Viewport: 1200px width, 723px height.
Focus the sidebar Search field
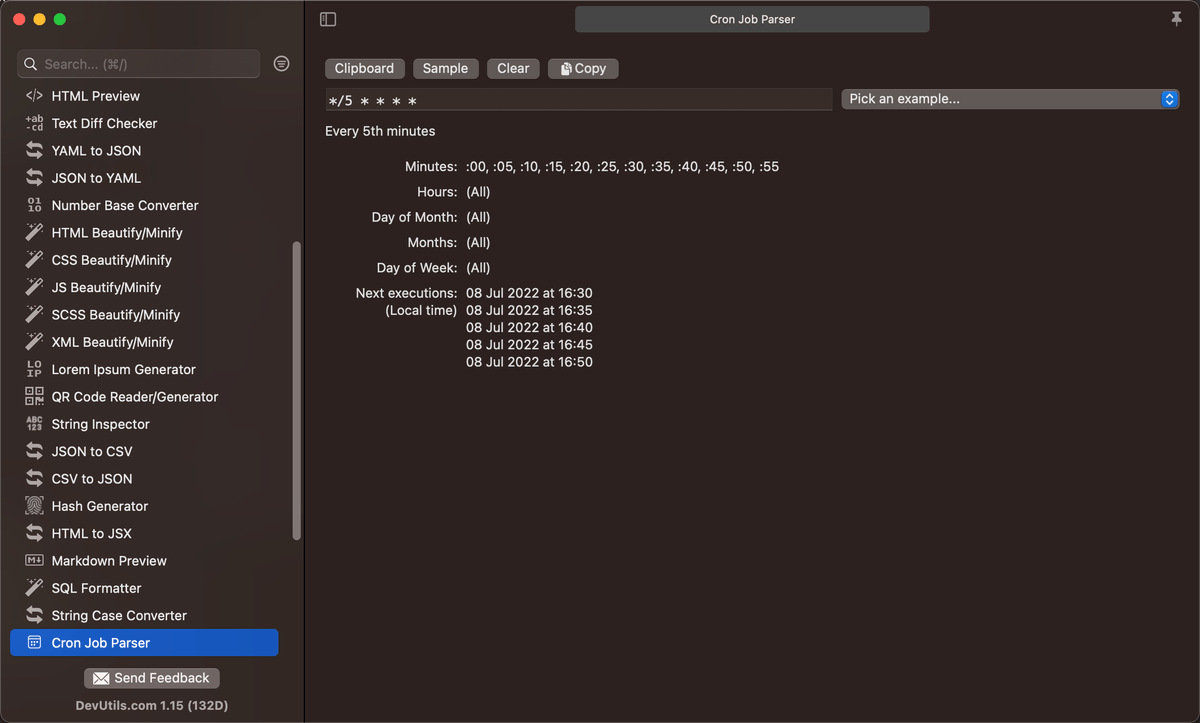(139, 64)
